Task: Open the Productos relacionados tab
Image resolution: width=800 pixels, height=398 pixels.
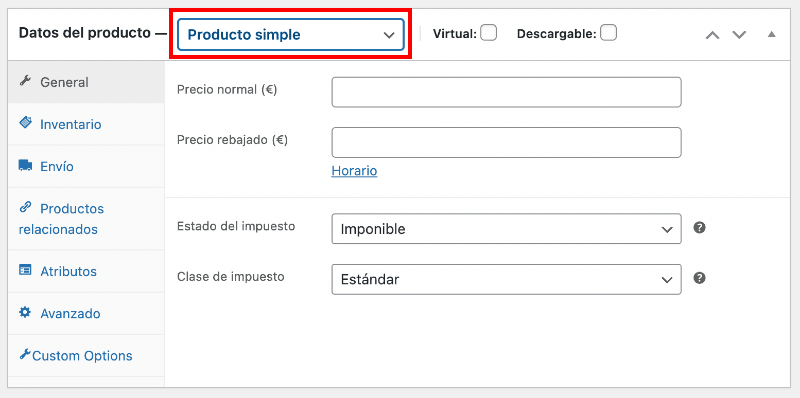Action: click(x=86, y=219)
